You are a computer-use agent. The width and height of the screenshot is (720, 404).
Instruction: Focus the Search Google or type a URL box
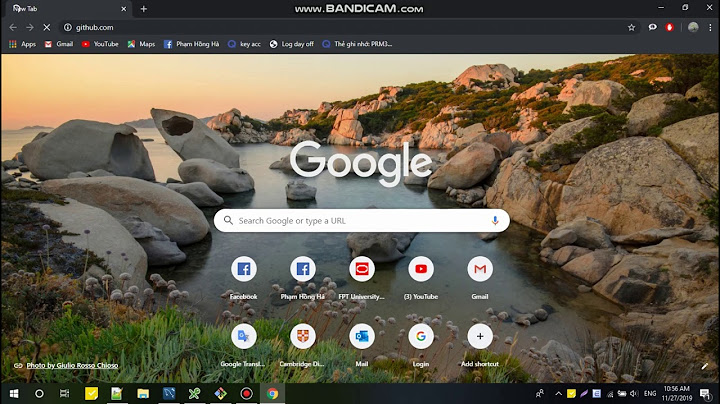tap(361, 221)
